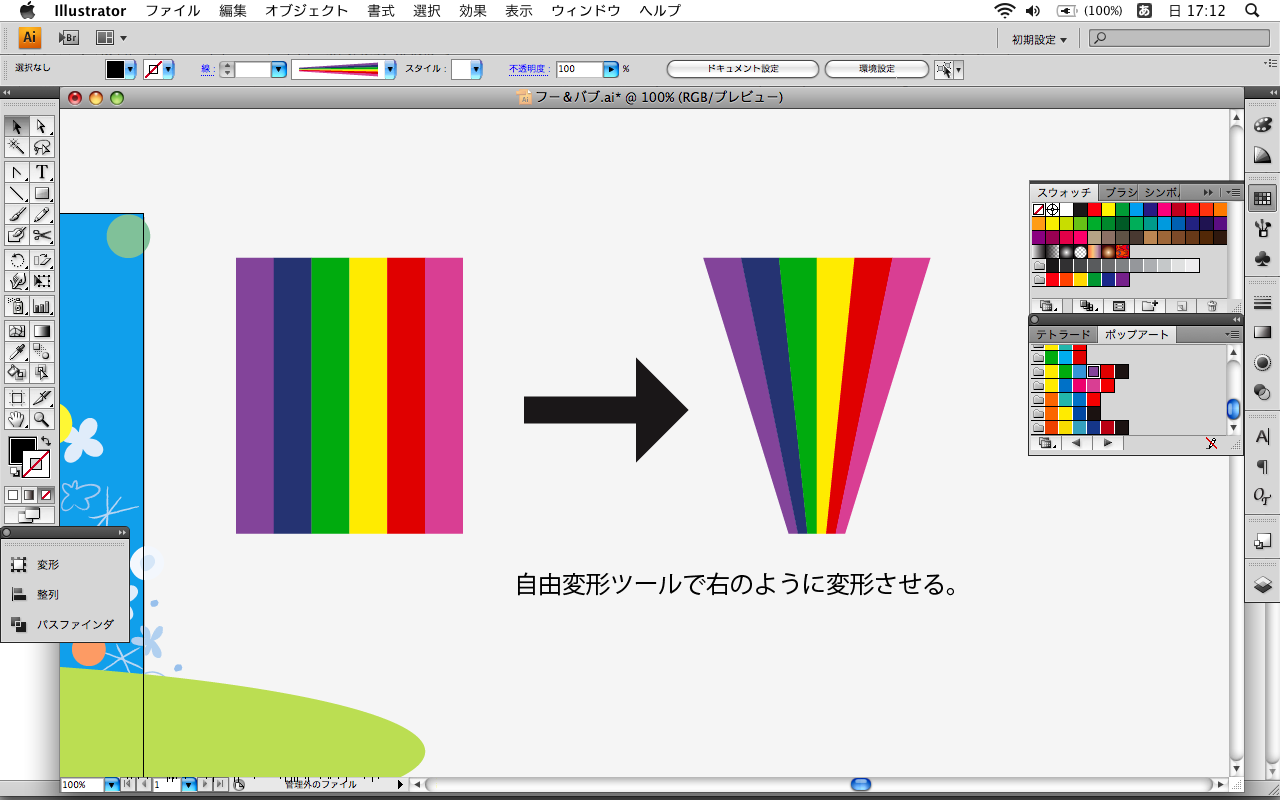The width and height of the screenshot is (1280, 800).
Task: Select the Rectangle tool
Action: (42, 193)
